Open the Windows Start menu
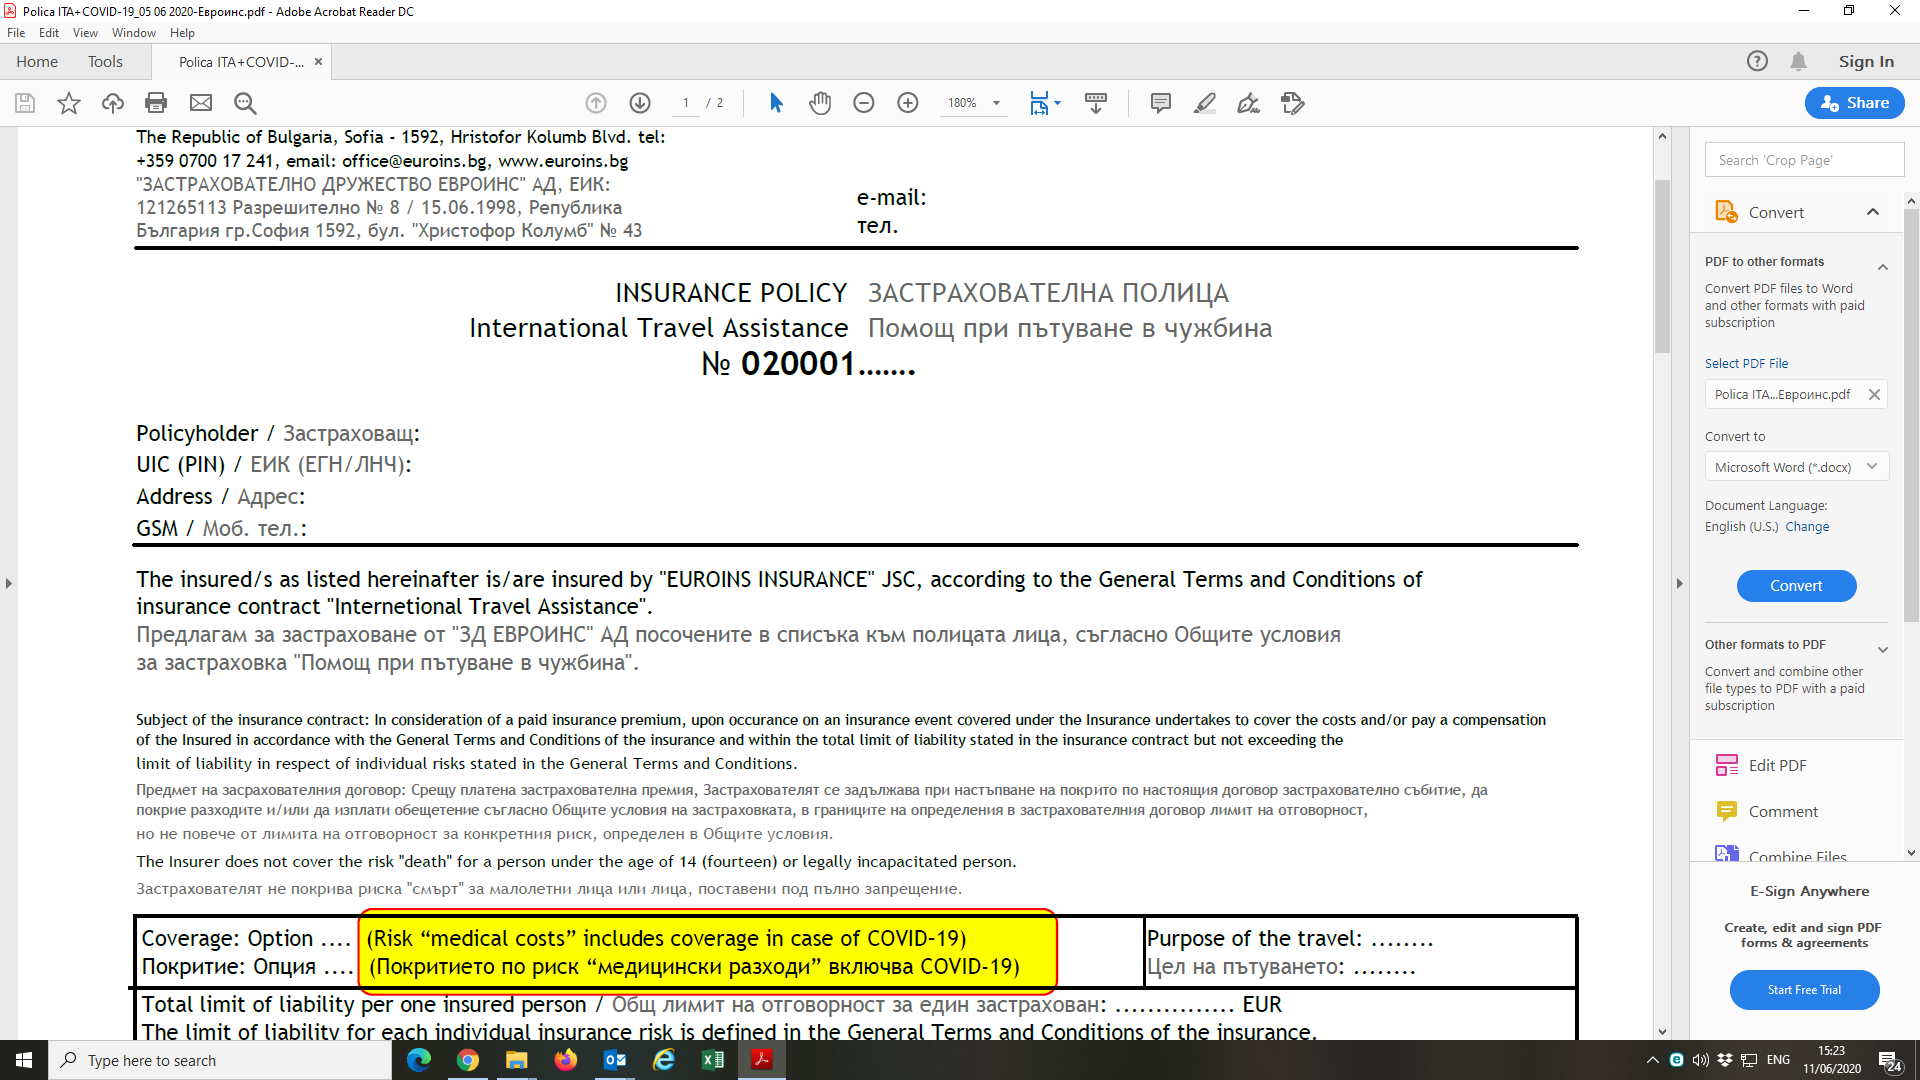The width and height of the screenshot is (1920, 1080). tap(24, 1060)
